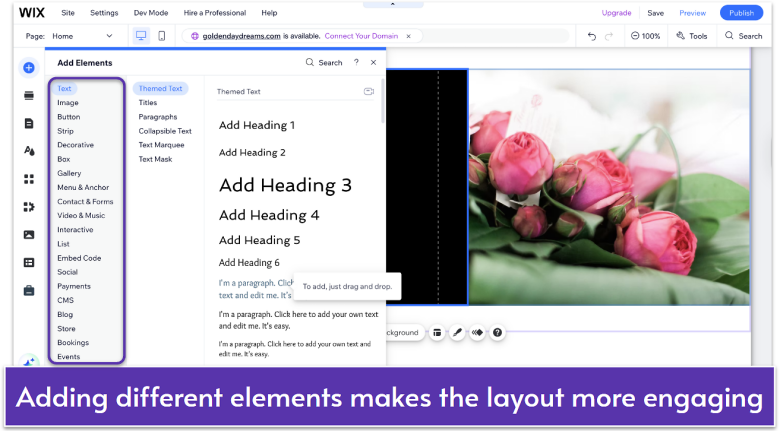The width and height of the screenshot is (780, 431).
Task: Switch to mobile view icon
Action: (x=162, y=36)
